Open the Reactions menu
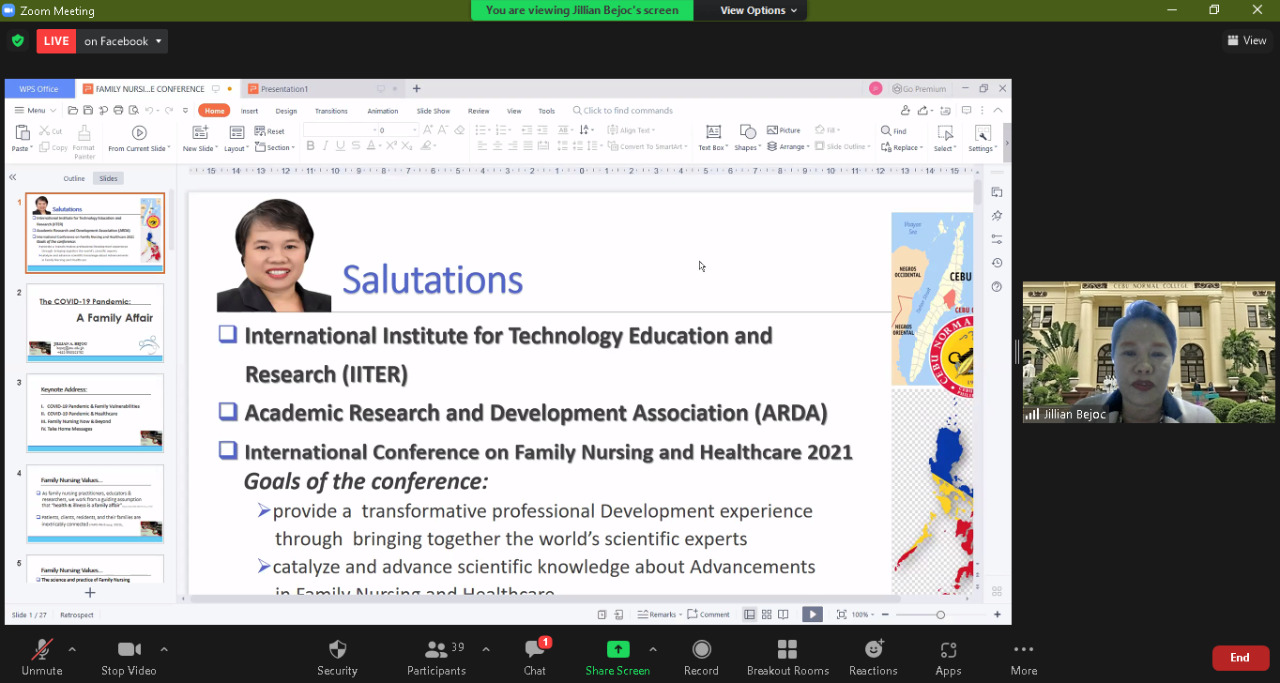This screenshot has height=683, width=1280. tap(873, 658)
